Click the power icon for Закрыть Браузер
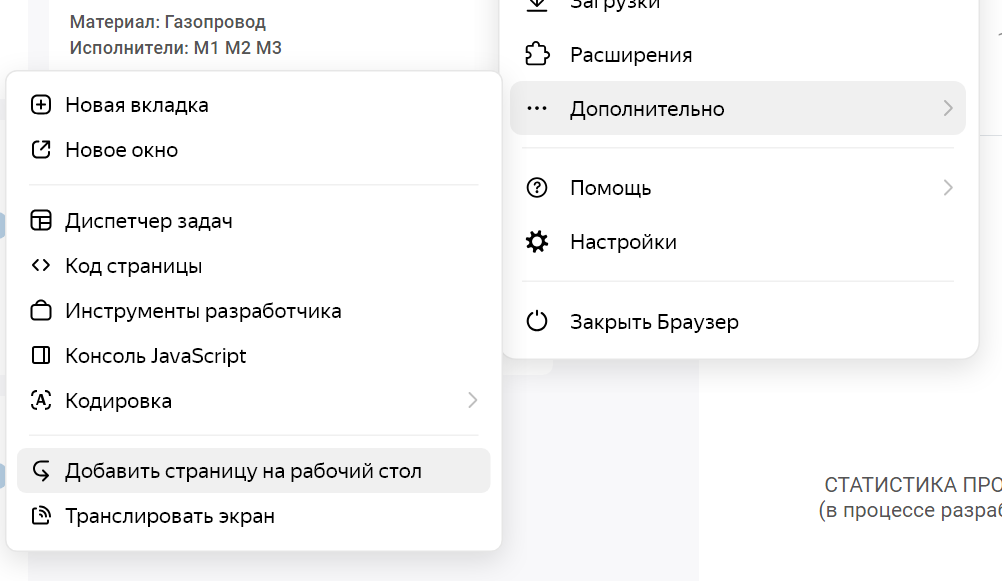The width and height of the screenshot is (1002, 581). coord(537,322)
